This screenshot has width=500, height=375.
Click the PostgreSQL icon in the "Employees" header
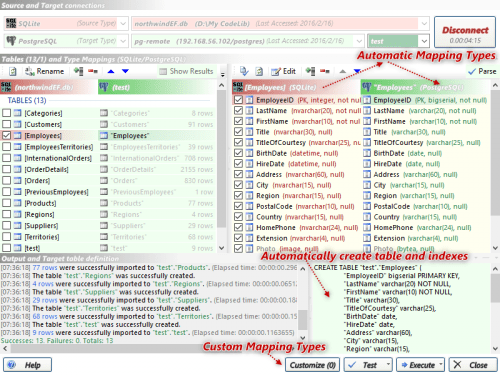[367, 87]
